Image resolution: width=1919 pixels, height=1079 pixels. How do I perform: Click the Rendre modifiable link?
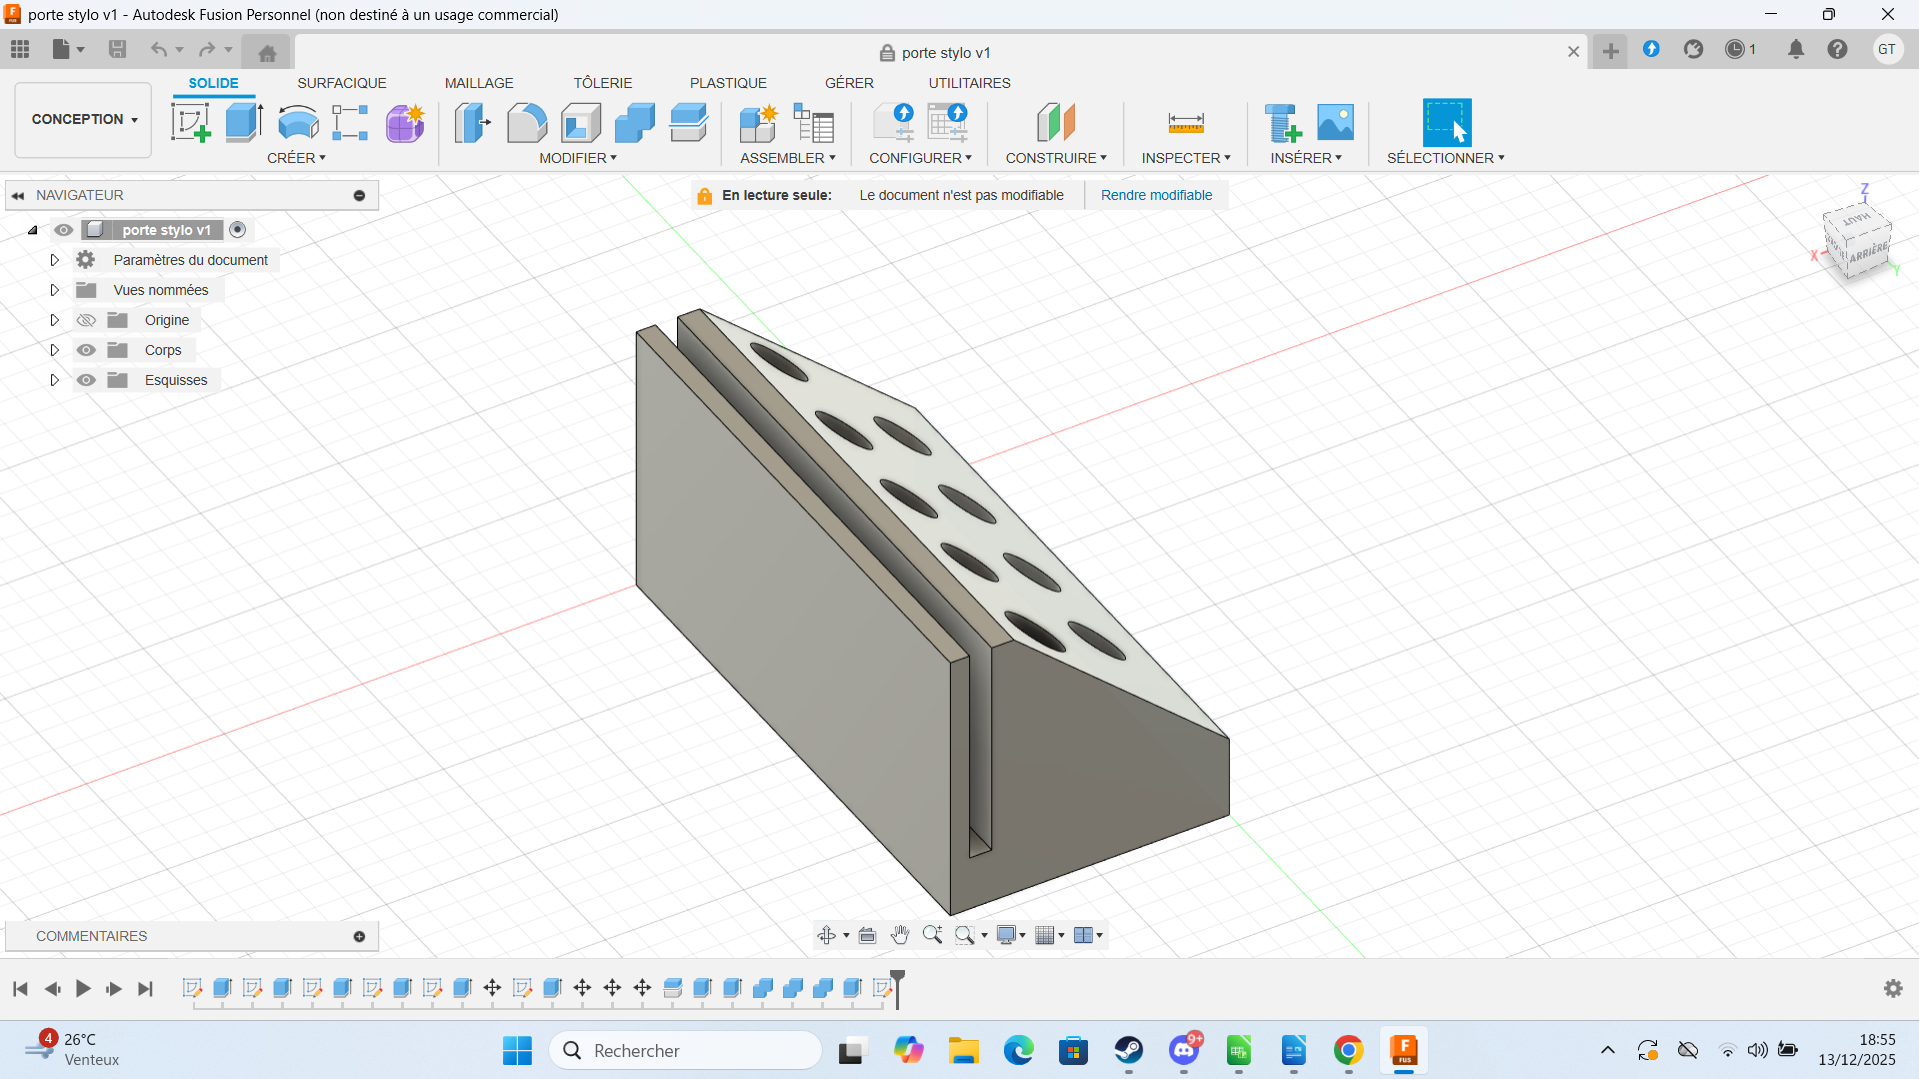point(1156,195)
